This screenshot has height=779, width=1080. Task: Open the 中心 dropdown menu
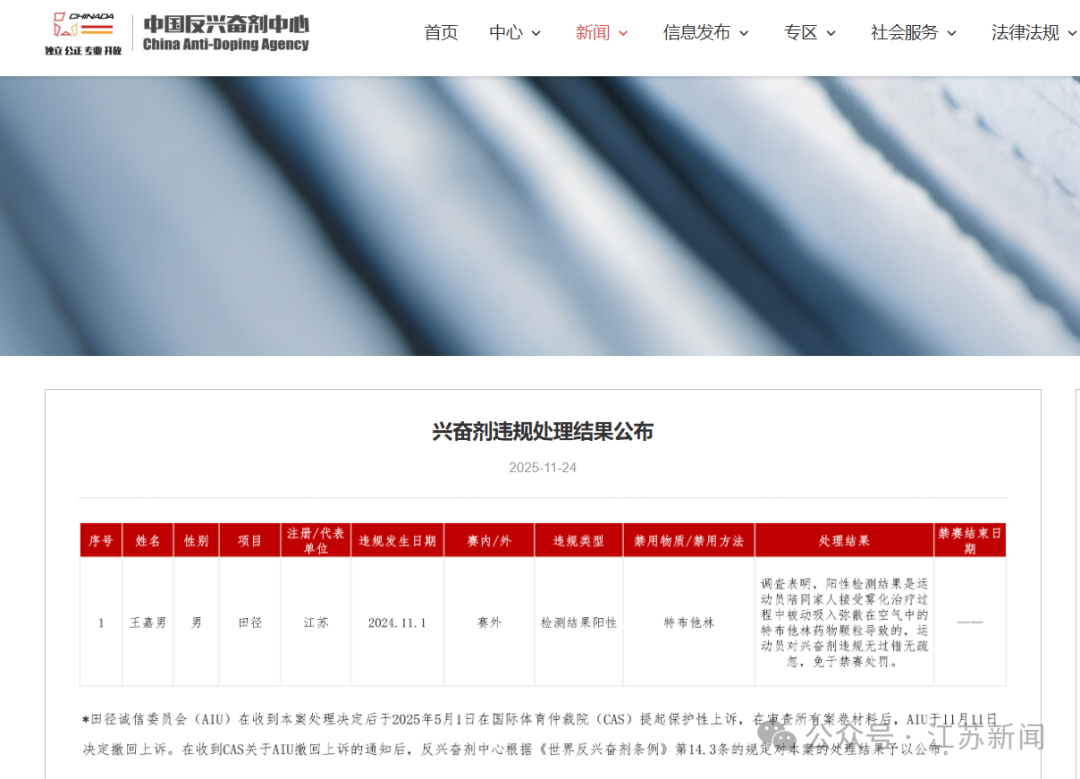coord(507,32)
